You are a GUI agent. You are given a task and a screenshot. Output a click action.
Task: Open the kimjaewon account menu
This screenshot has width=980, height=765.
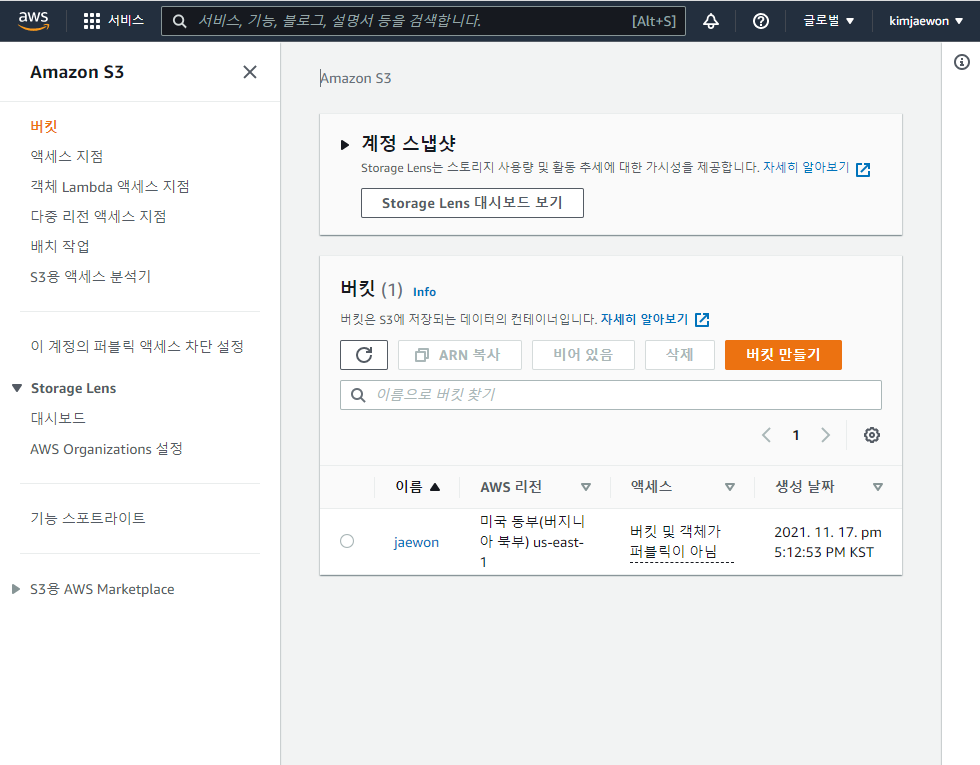pos(925,20)
